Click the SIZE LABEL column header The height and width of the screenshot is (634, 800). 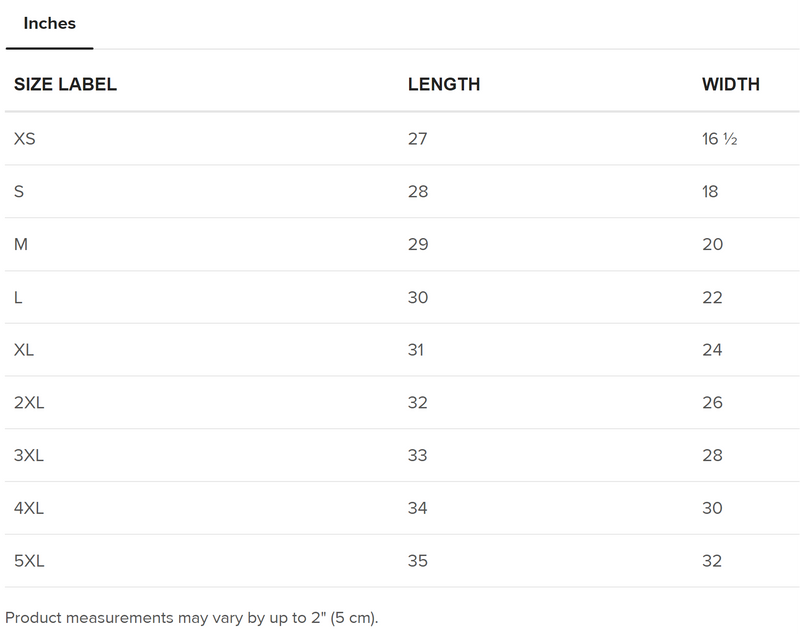[65, 85]
